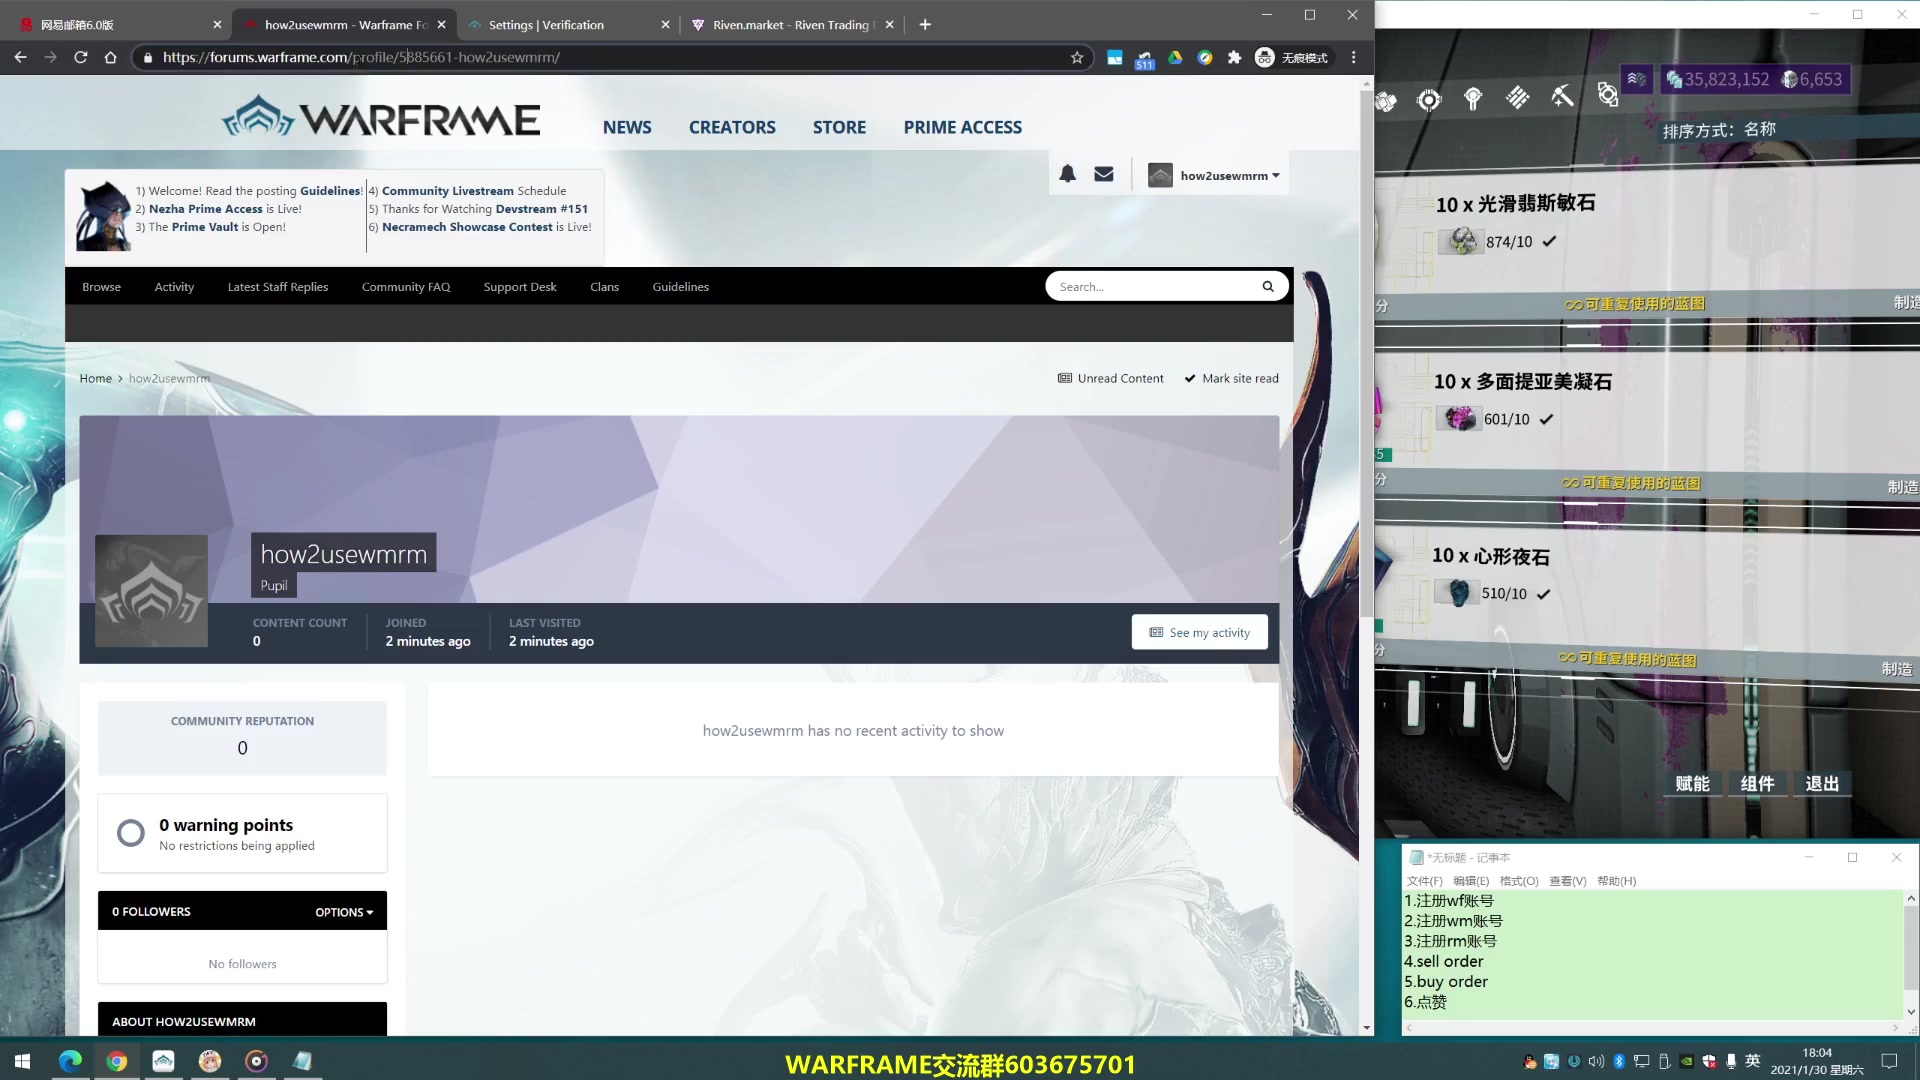Screen dimensions: 1920x1080
Task: Click the 赋能 button in game
Action: point(1692,784)
